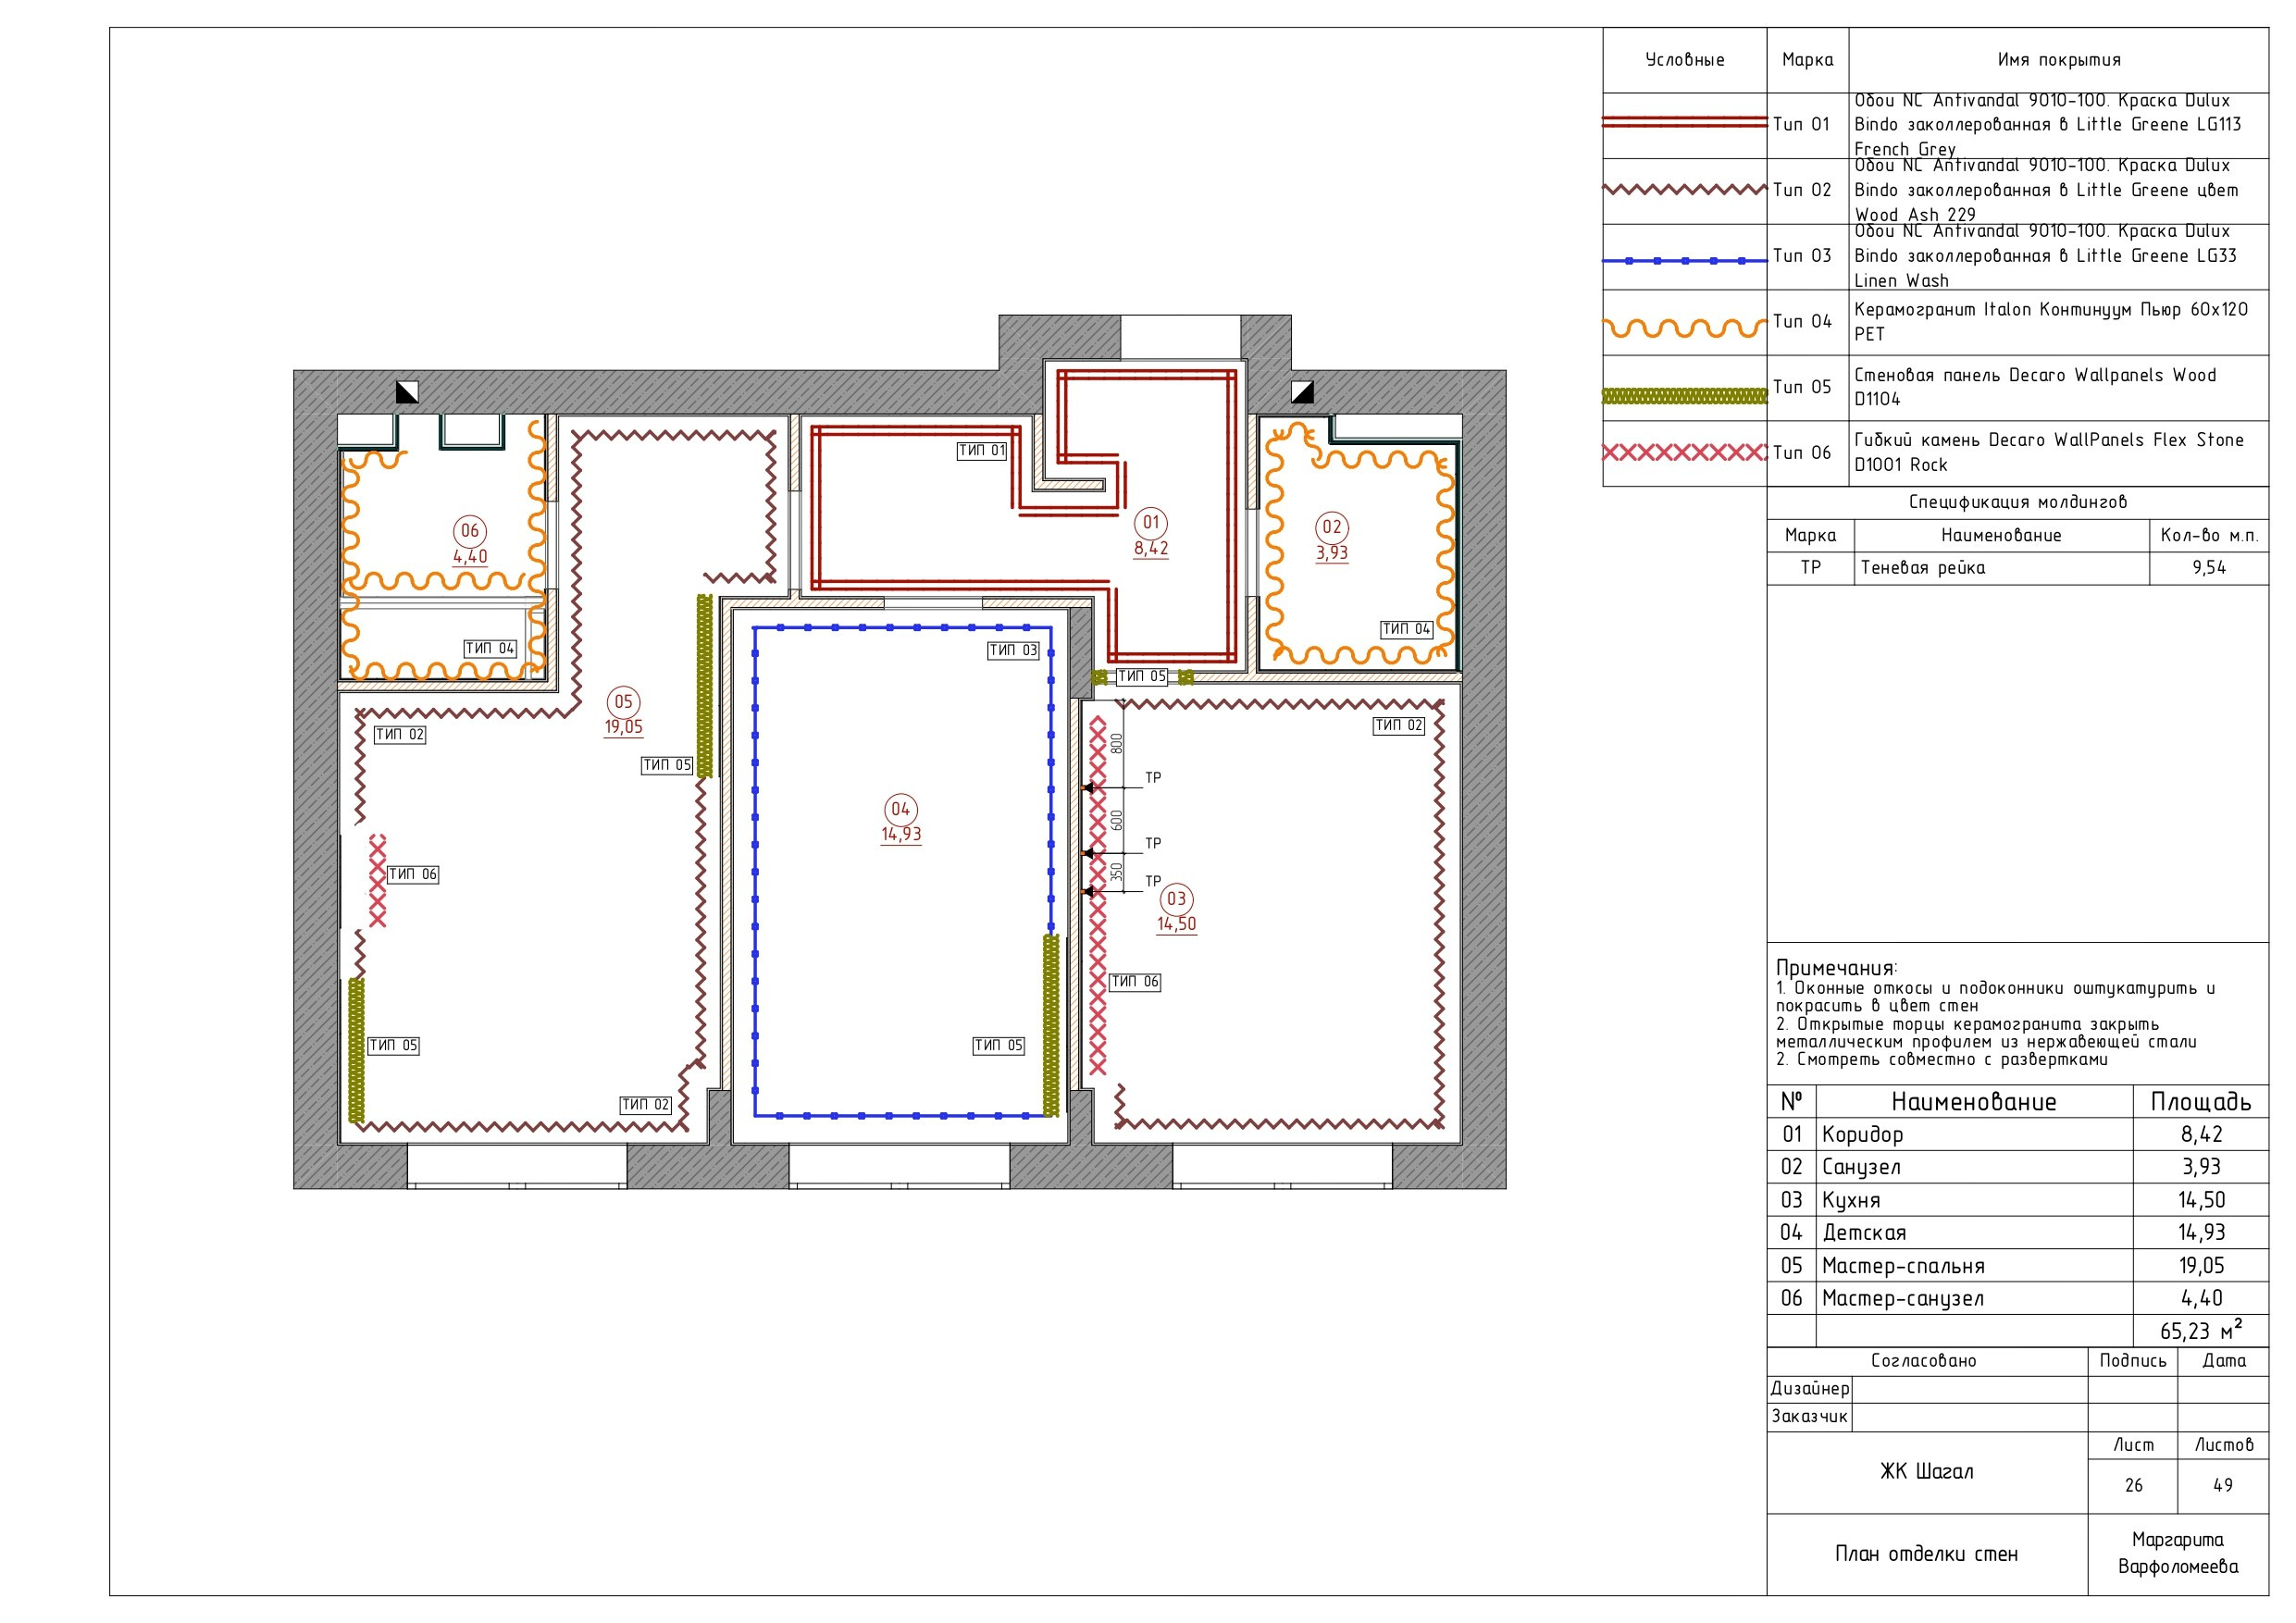Click the circled room number 05 on plan

623,701
